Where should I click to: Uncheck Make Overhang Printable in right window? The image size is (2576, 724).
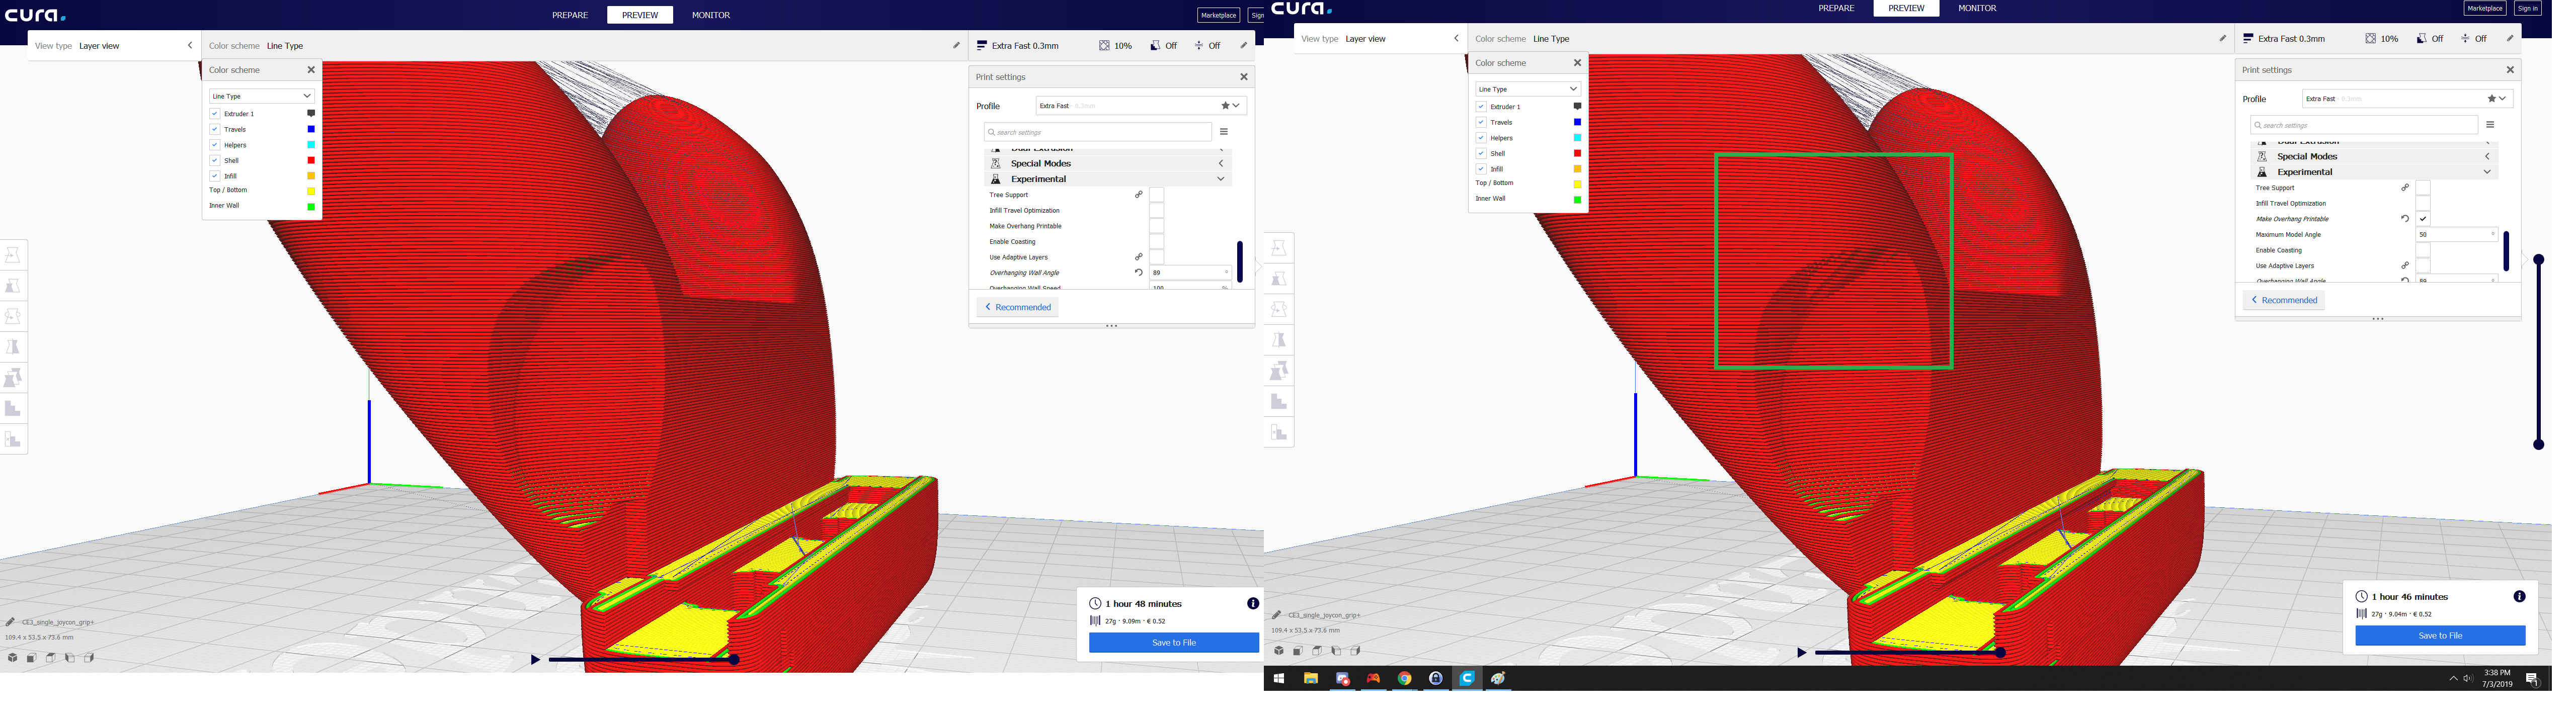click(2423, 219)
